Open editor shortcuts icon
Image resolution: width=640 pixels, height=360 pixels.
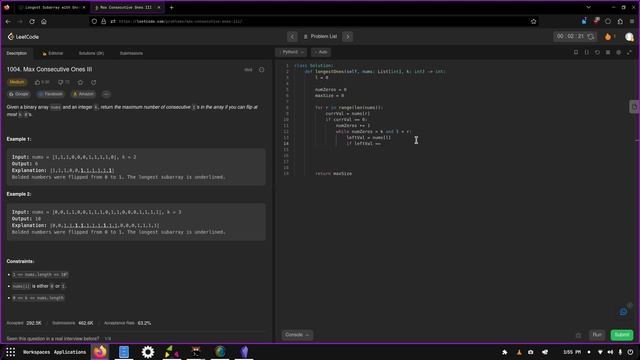click(608, 52)
